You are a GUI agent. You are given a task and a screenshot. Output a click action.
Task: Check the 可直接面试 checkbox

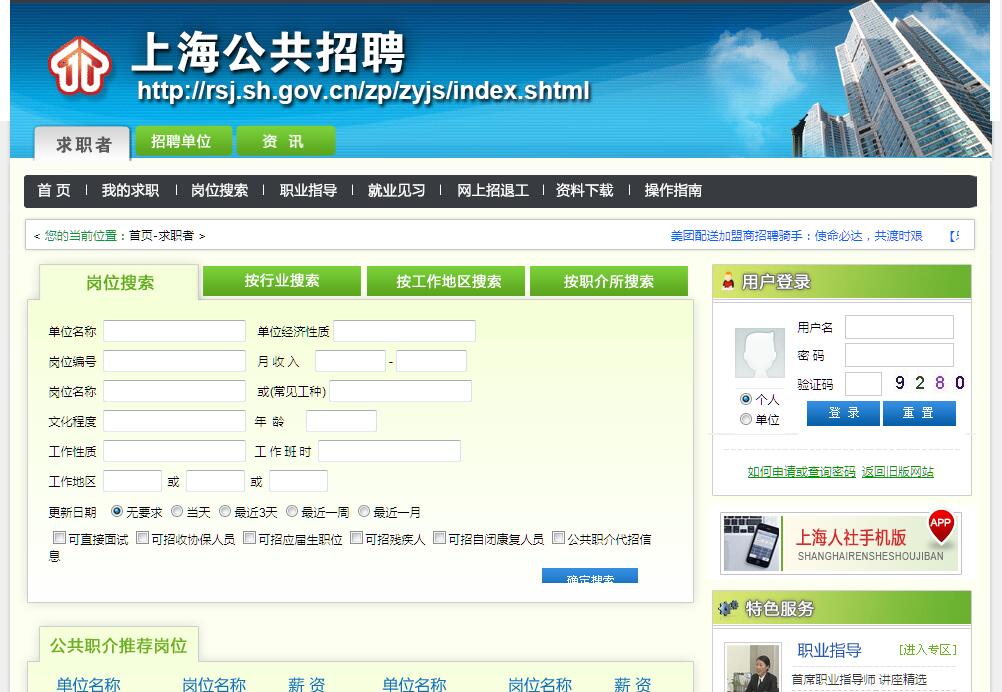click(60, 538)
